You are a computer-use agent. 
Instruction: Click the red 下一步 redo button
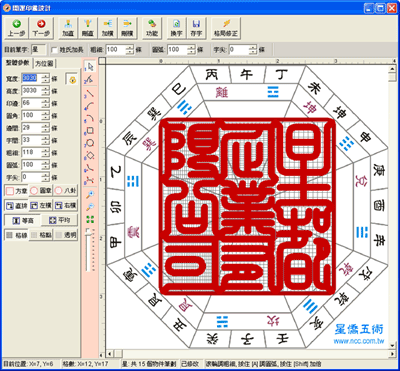coord(41,28)
